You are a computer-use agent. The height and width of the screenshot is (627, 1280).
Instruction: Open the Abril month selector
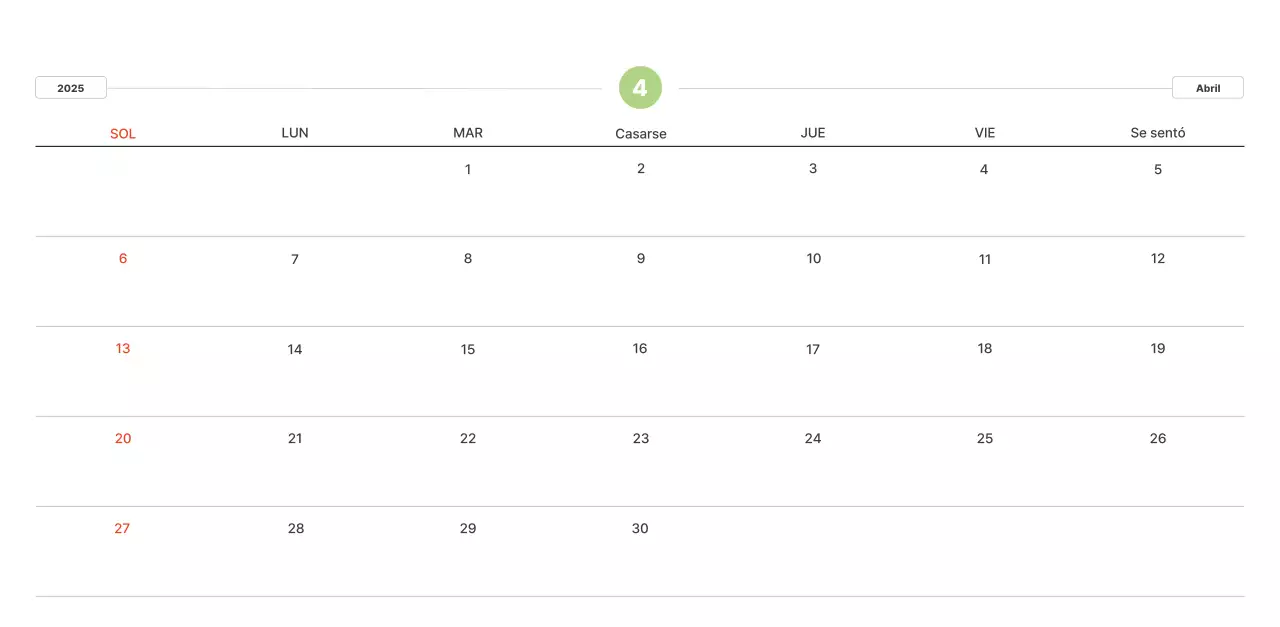(x=1207, y=88)
